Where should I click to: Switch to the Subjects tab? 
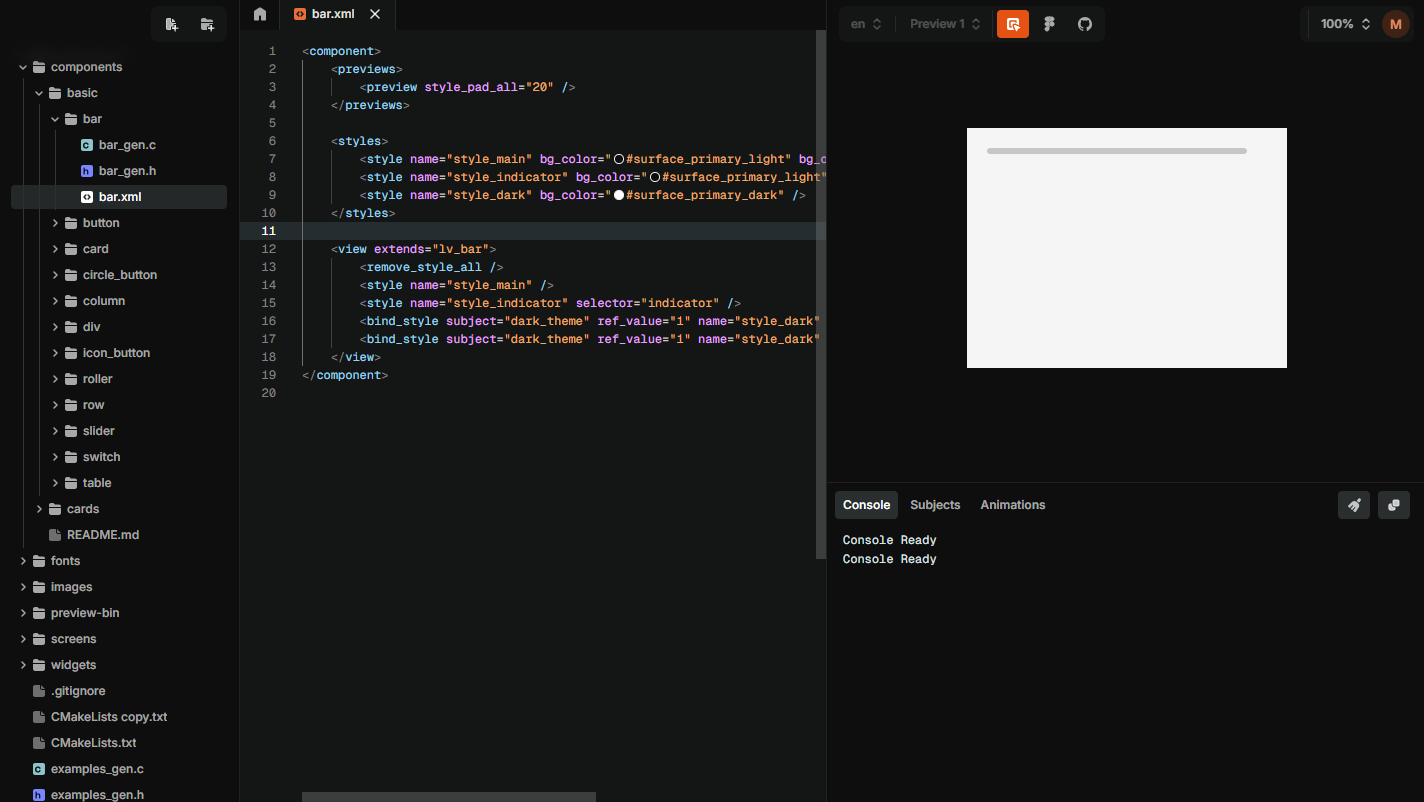935,505
